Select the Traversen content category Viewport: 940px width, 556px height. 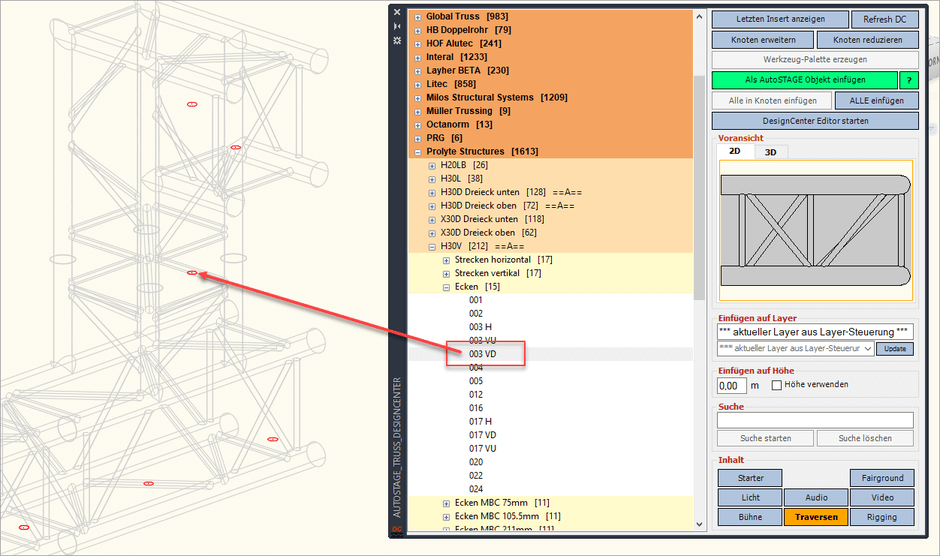(x=816, y=517)
